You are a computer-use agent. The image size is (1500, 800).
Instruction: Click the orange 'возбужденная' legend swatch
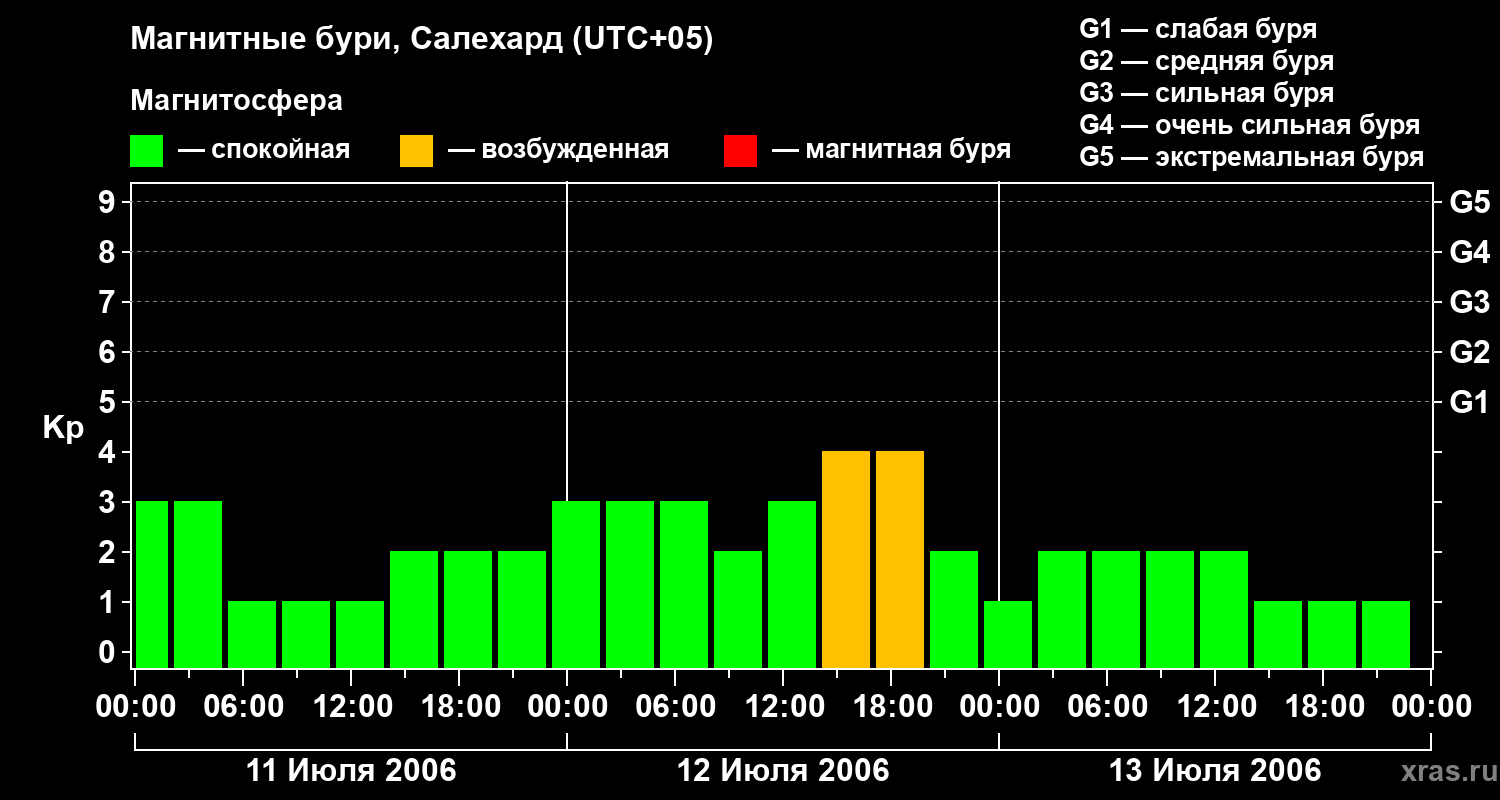pyautogui.click(x=416, y=151)
